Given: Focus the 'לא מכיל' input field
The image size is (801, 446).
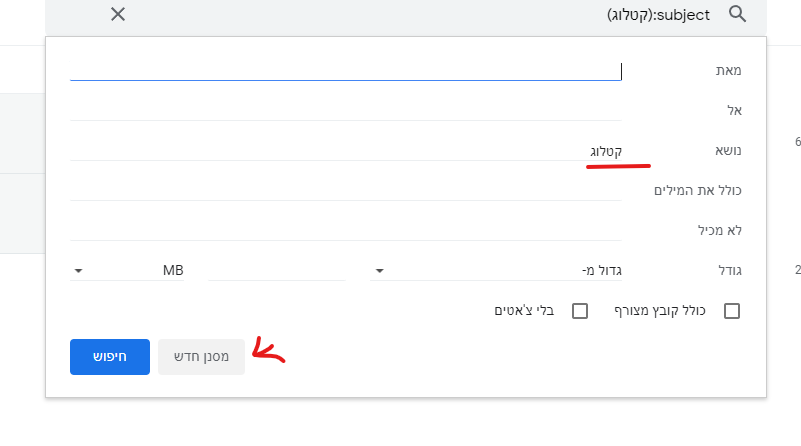Looking at the screenshot, I should click(x=345, y=230).
